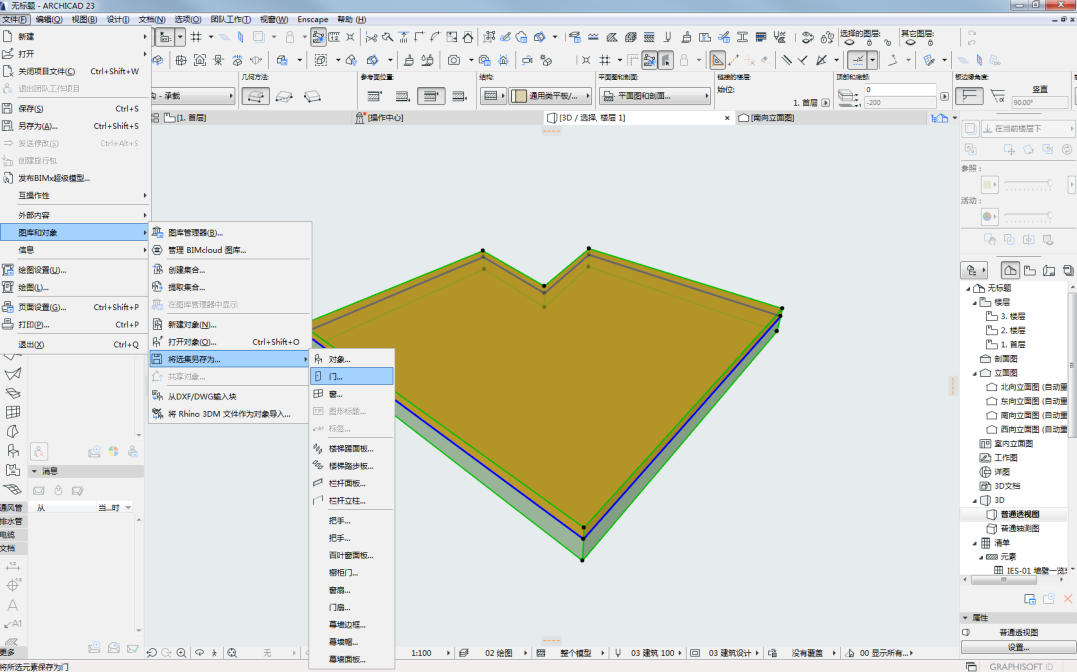This screenshot has height=672, width=1077.
Task: Click the red delete icon under Navigator
Action: pos(1068,599)
